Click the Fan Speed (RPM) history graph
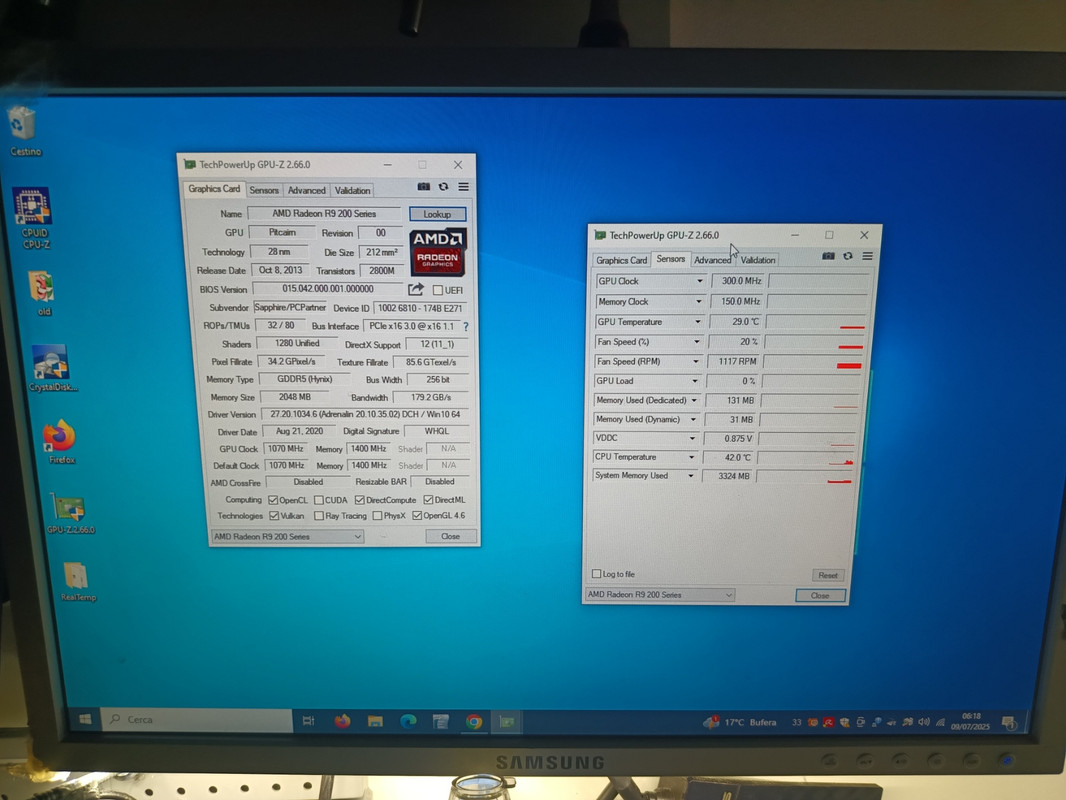 [x=814, y=362]
